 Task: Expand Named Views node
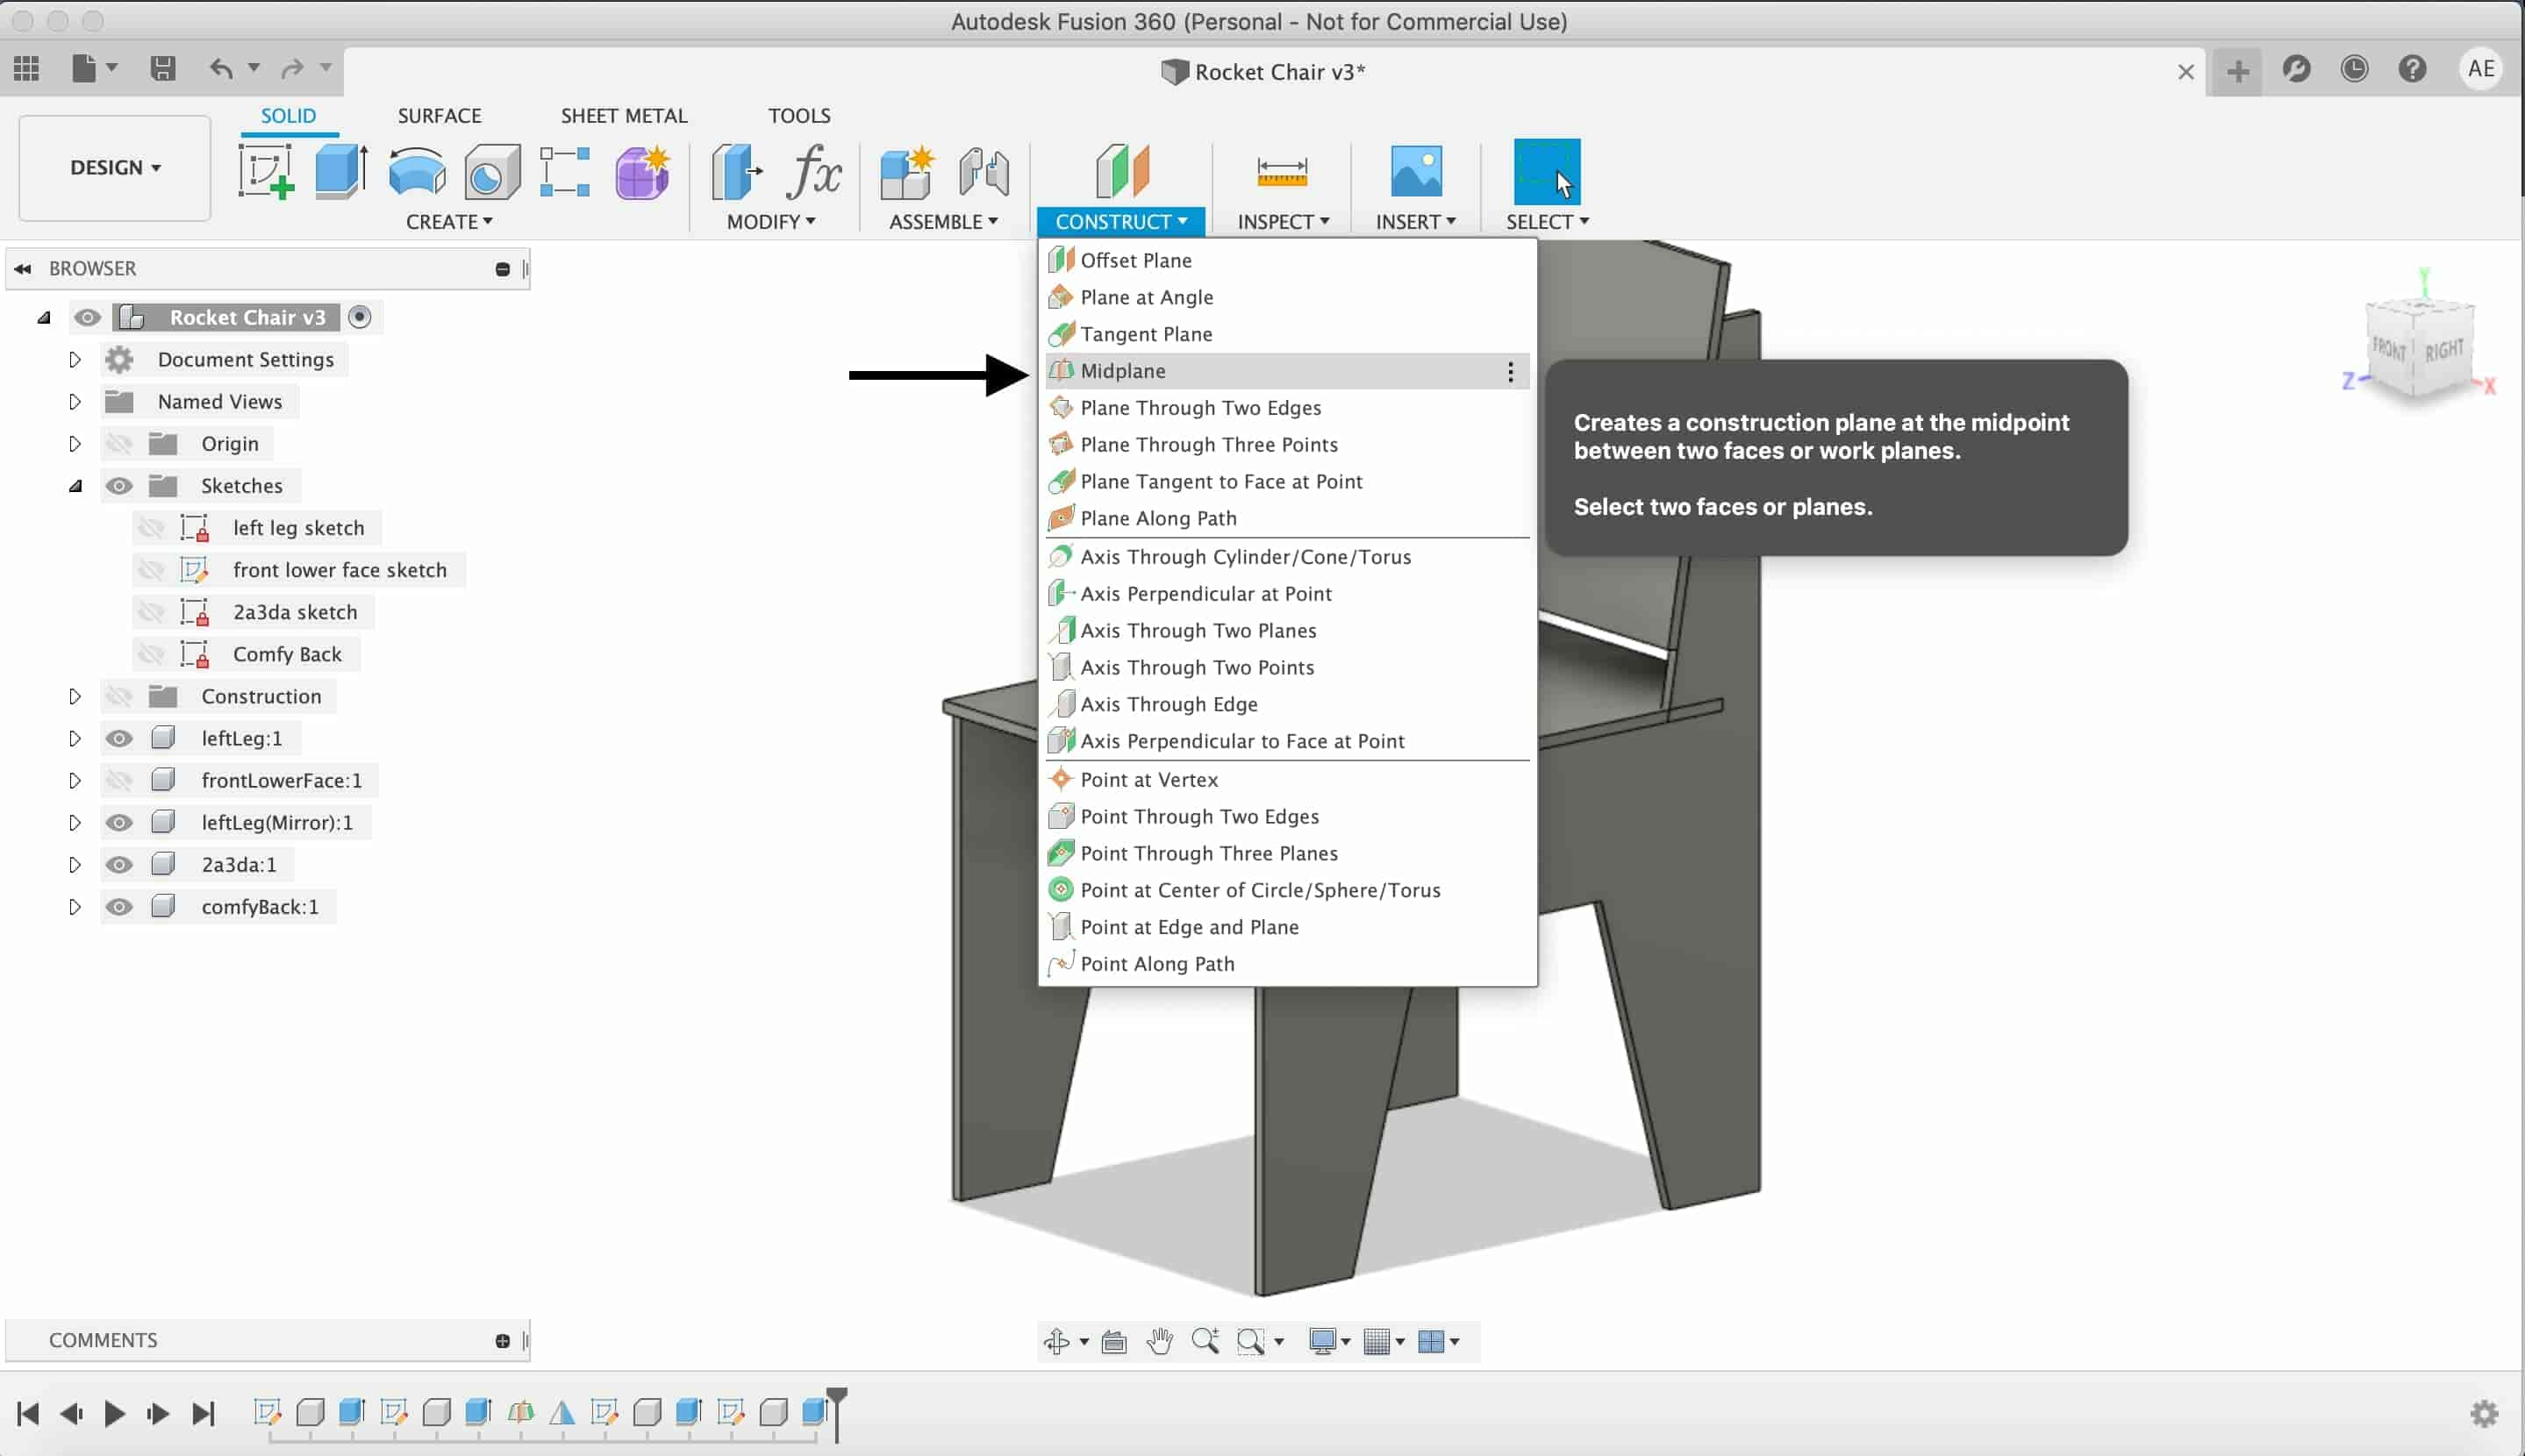74,401
